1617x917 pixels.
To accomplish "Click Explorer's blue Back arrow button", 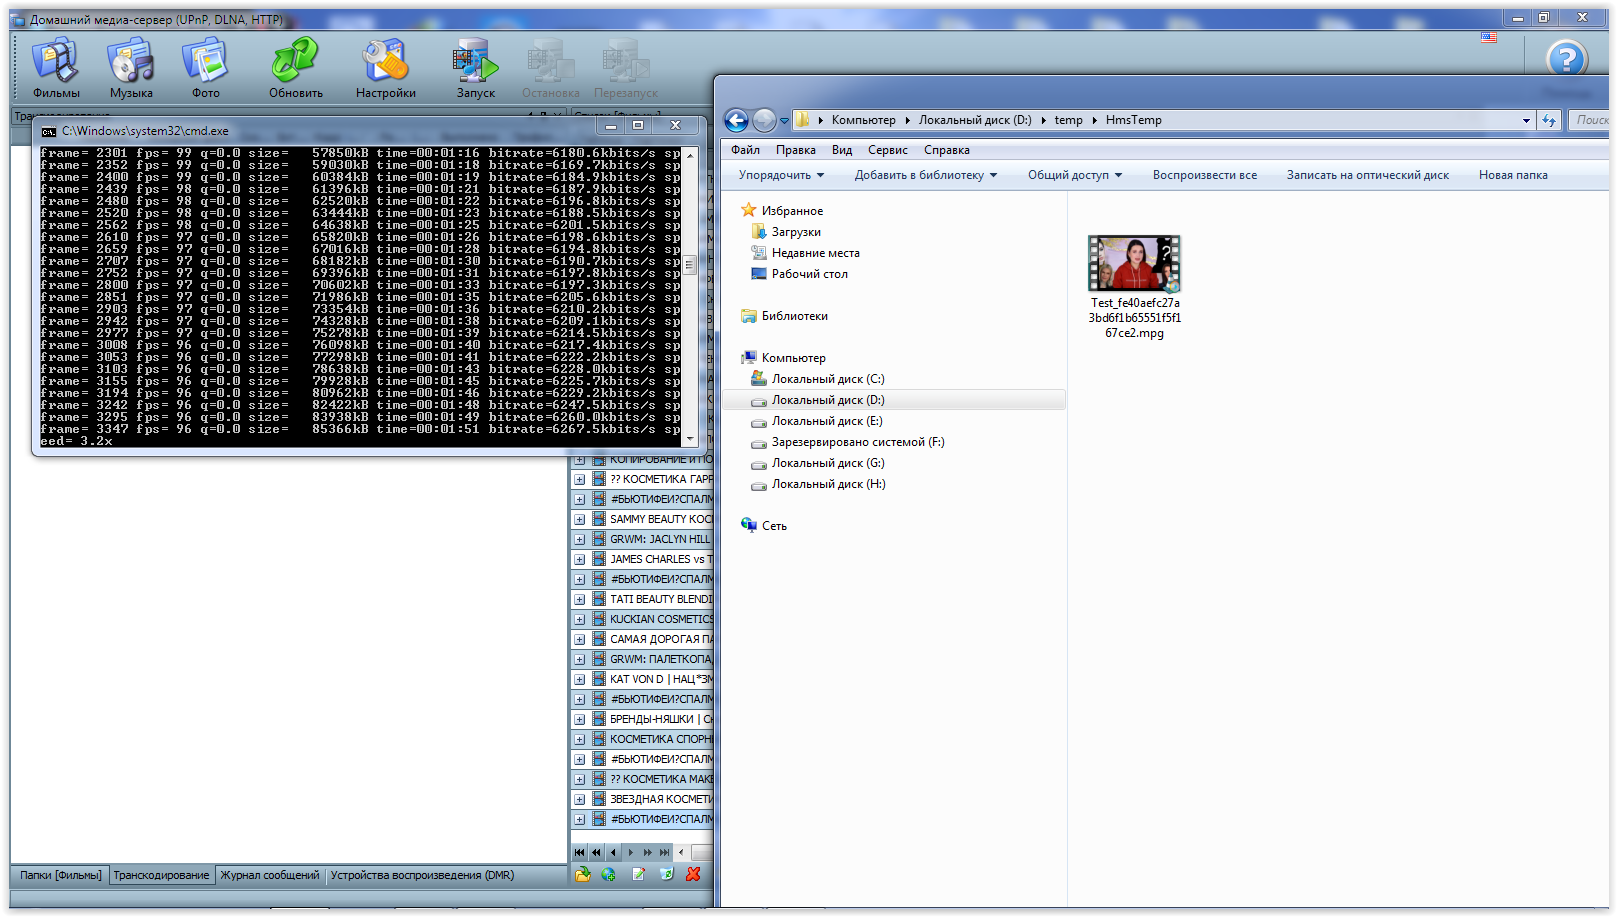I will pyautogui.click(x=736, y=121).
